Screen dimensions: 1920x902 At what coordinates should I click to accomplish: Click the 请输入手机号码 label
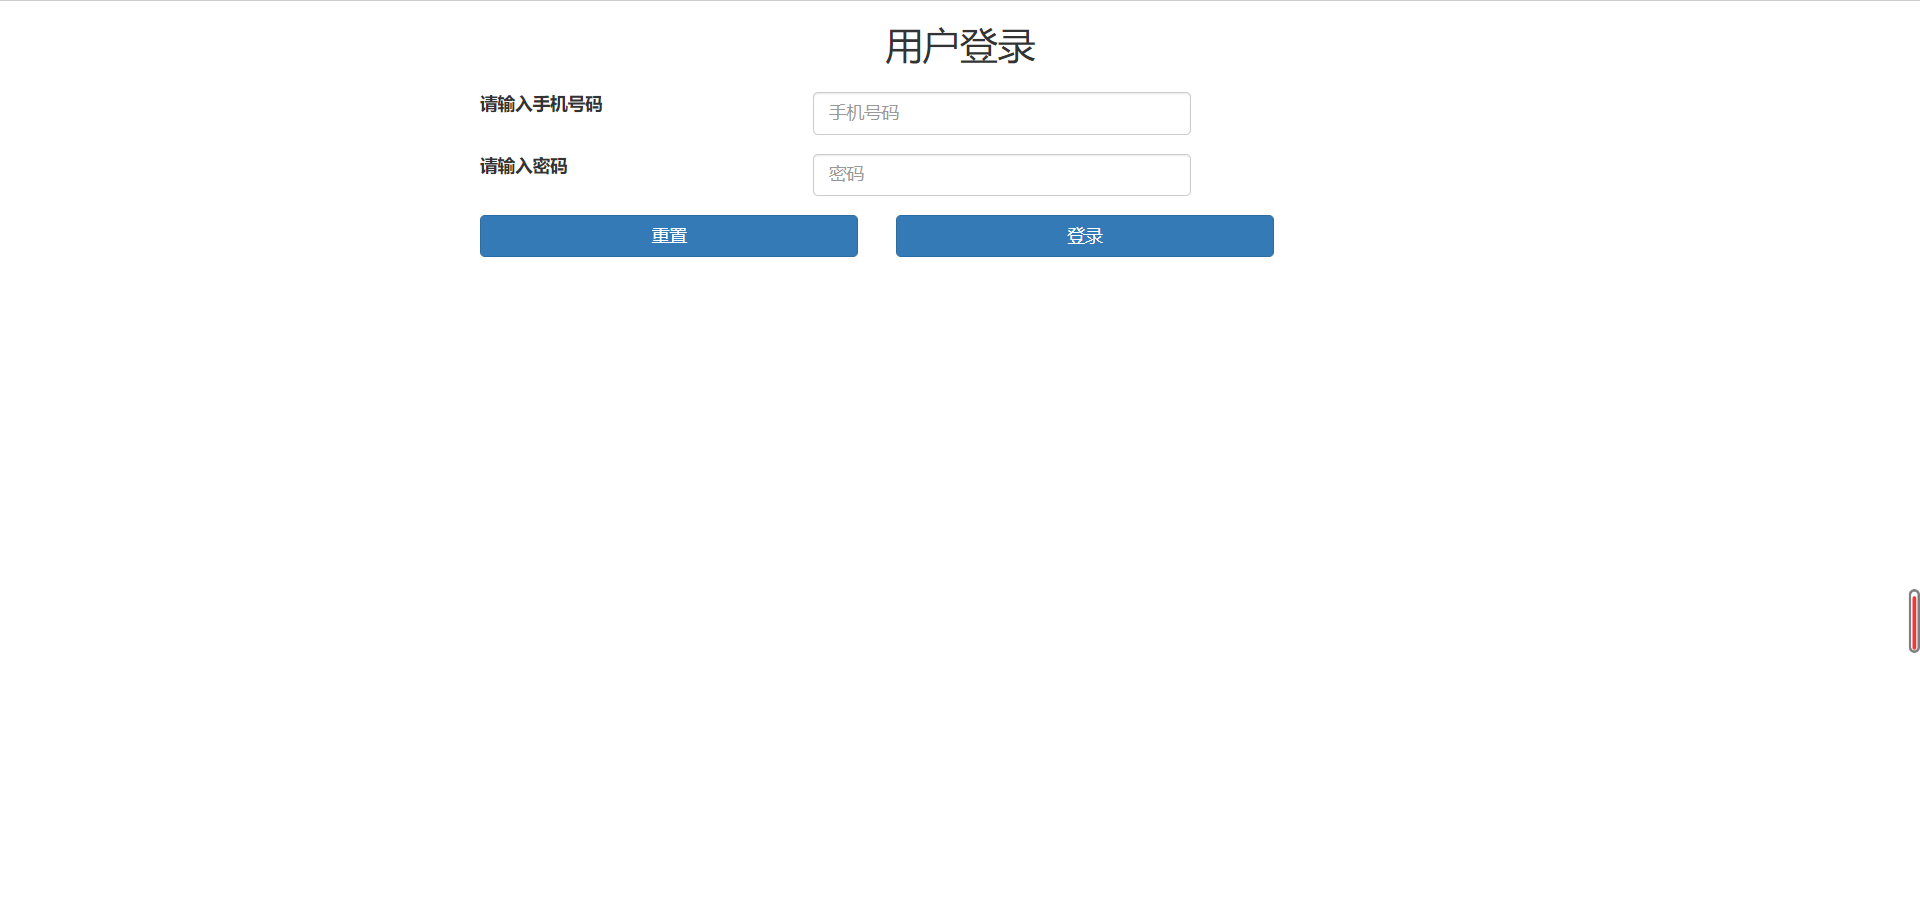click(x=541, y=104)
